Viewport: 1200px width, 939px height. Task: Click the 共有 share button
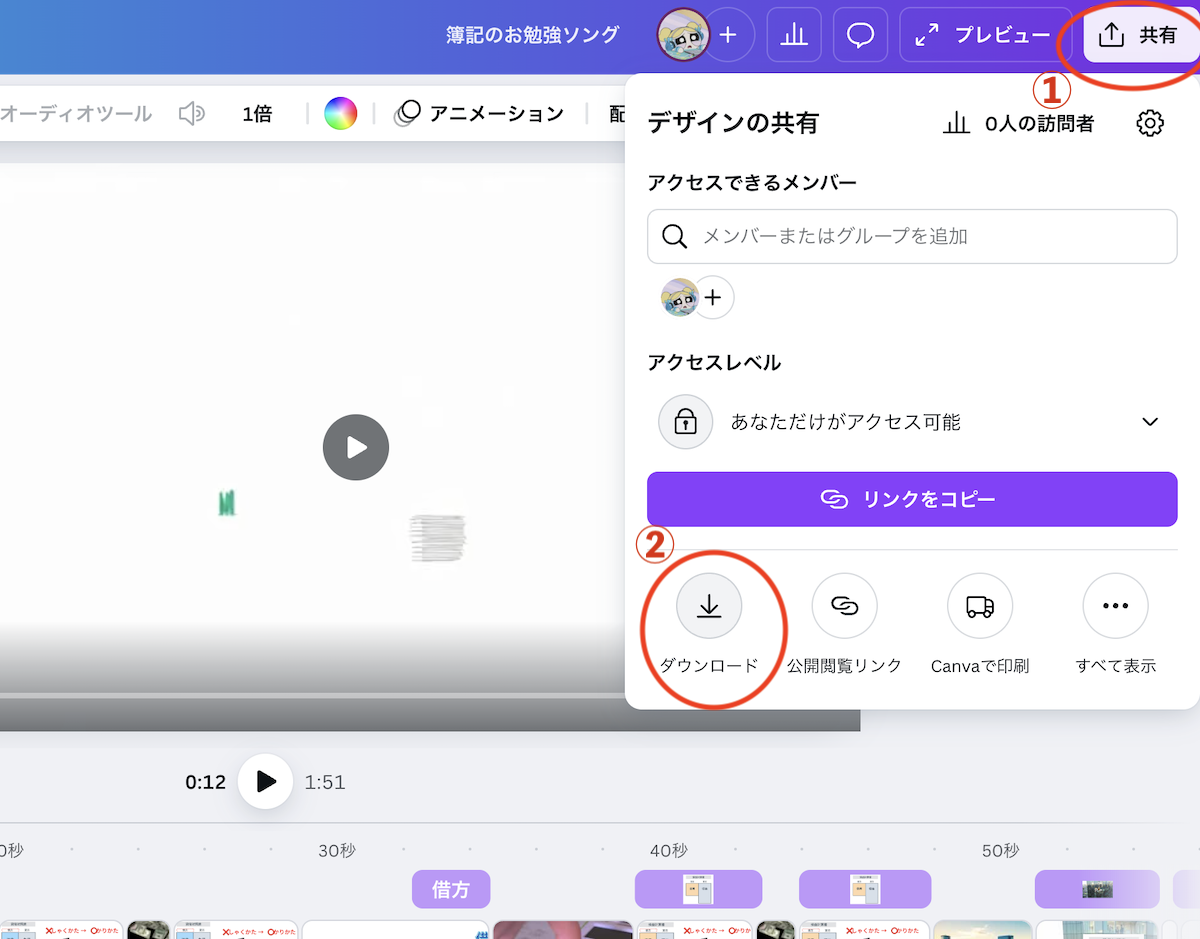[x=1140, y=35]
